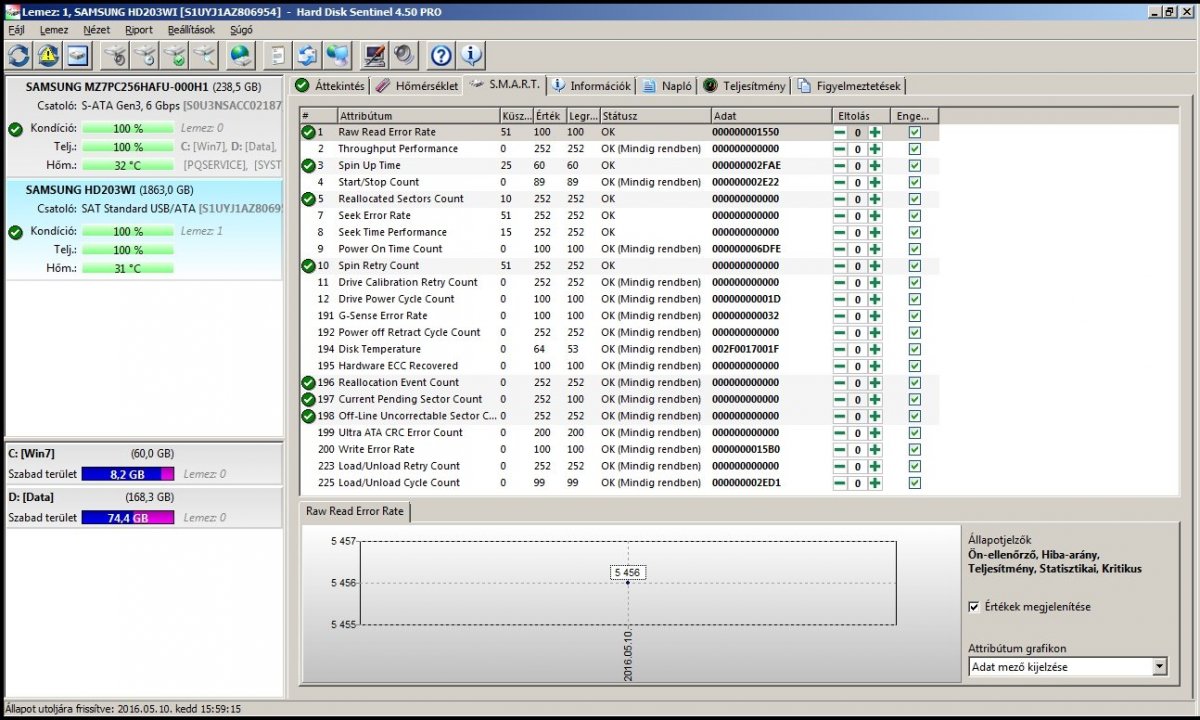1200x720 pixels.
Task: Select the SAMSUNG MZ7PC256HAFU-000H1 disk entry
Action: point(145,126)
